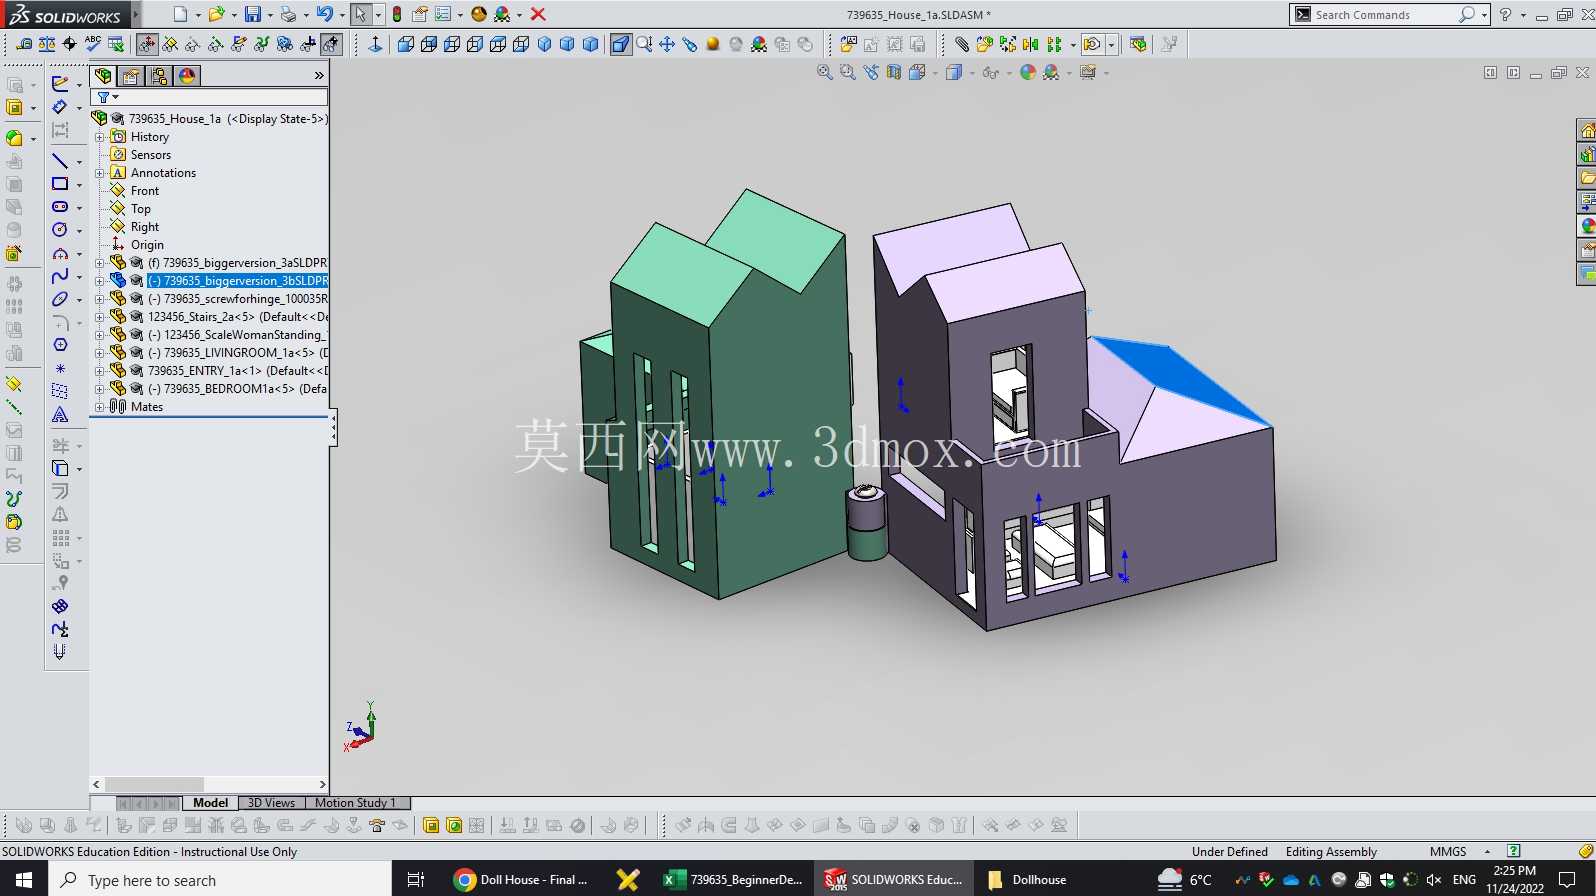
Task: Click the Rebuild traffic light icon
Action: [x=397, y=14]
